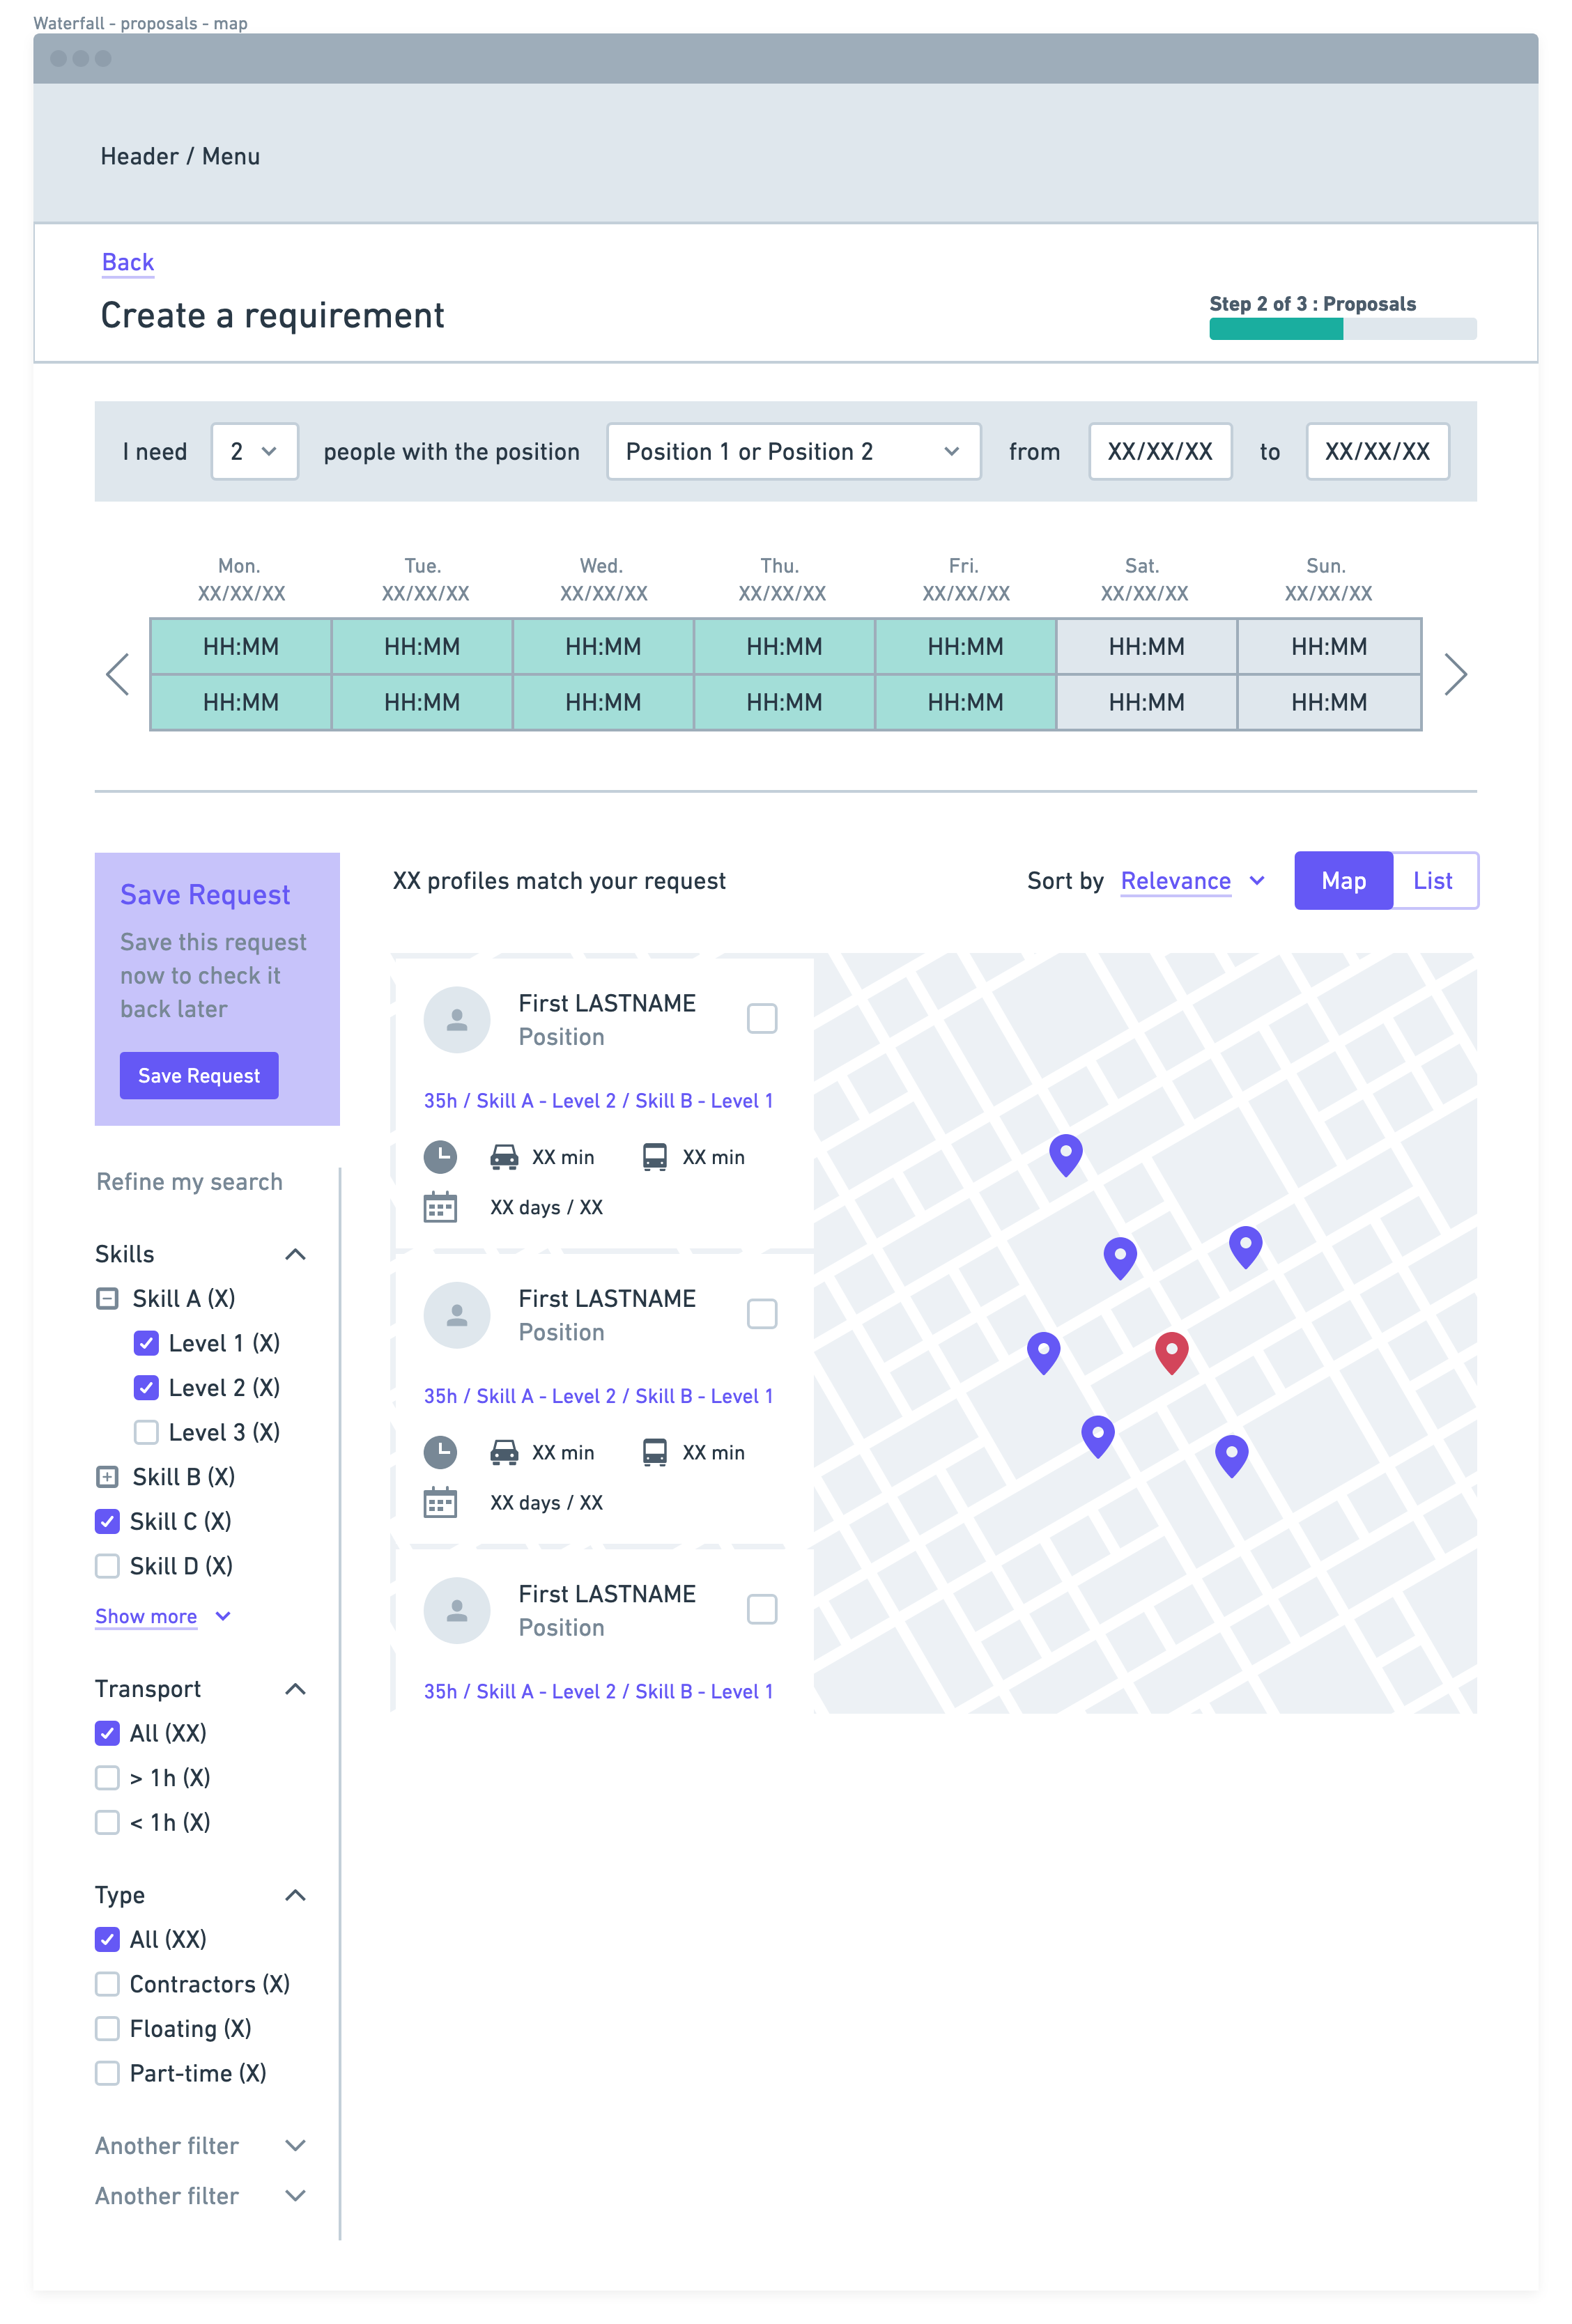This screenshot has height=2324, width=1572.
Task: Click third profile's skills summary link
Action: pyautogui.click(x=598, y=1691)
